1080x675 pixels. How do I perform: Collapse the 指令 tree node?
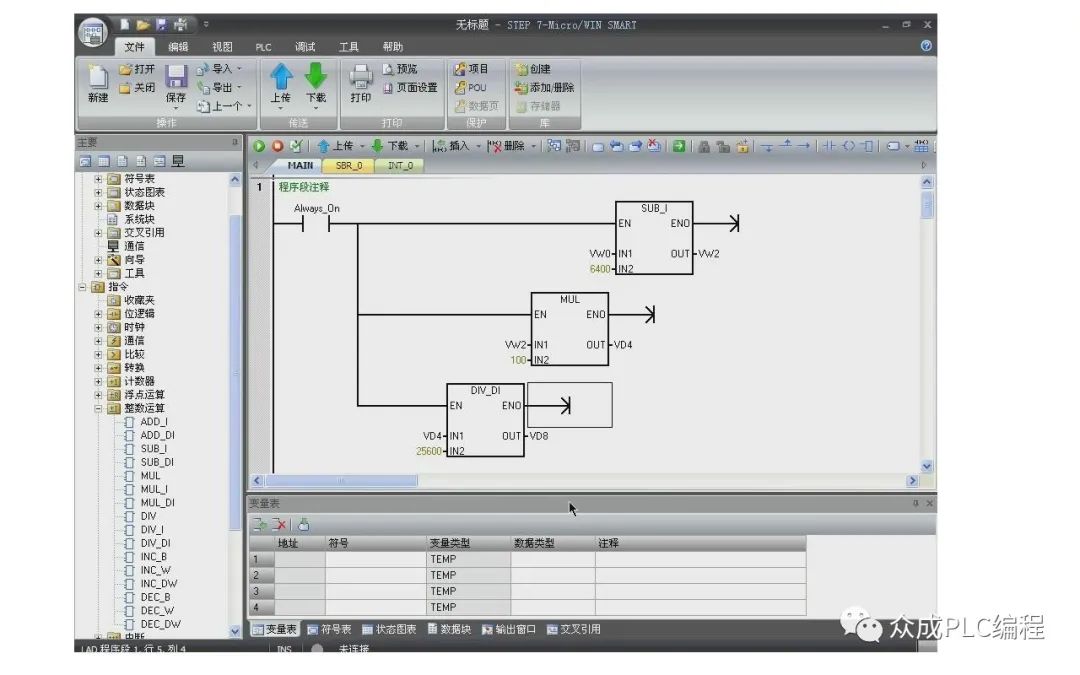(x=80, y=286)
